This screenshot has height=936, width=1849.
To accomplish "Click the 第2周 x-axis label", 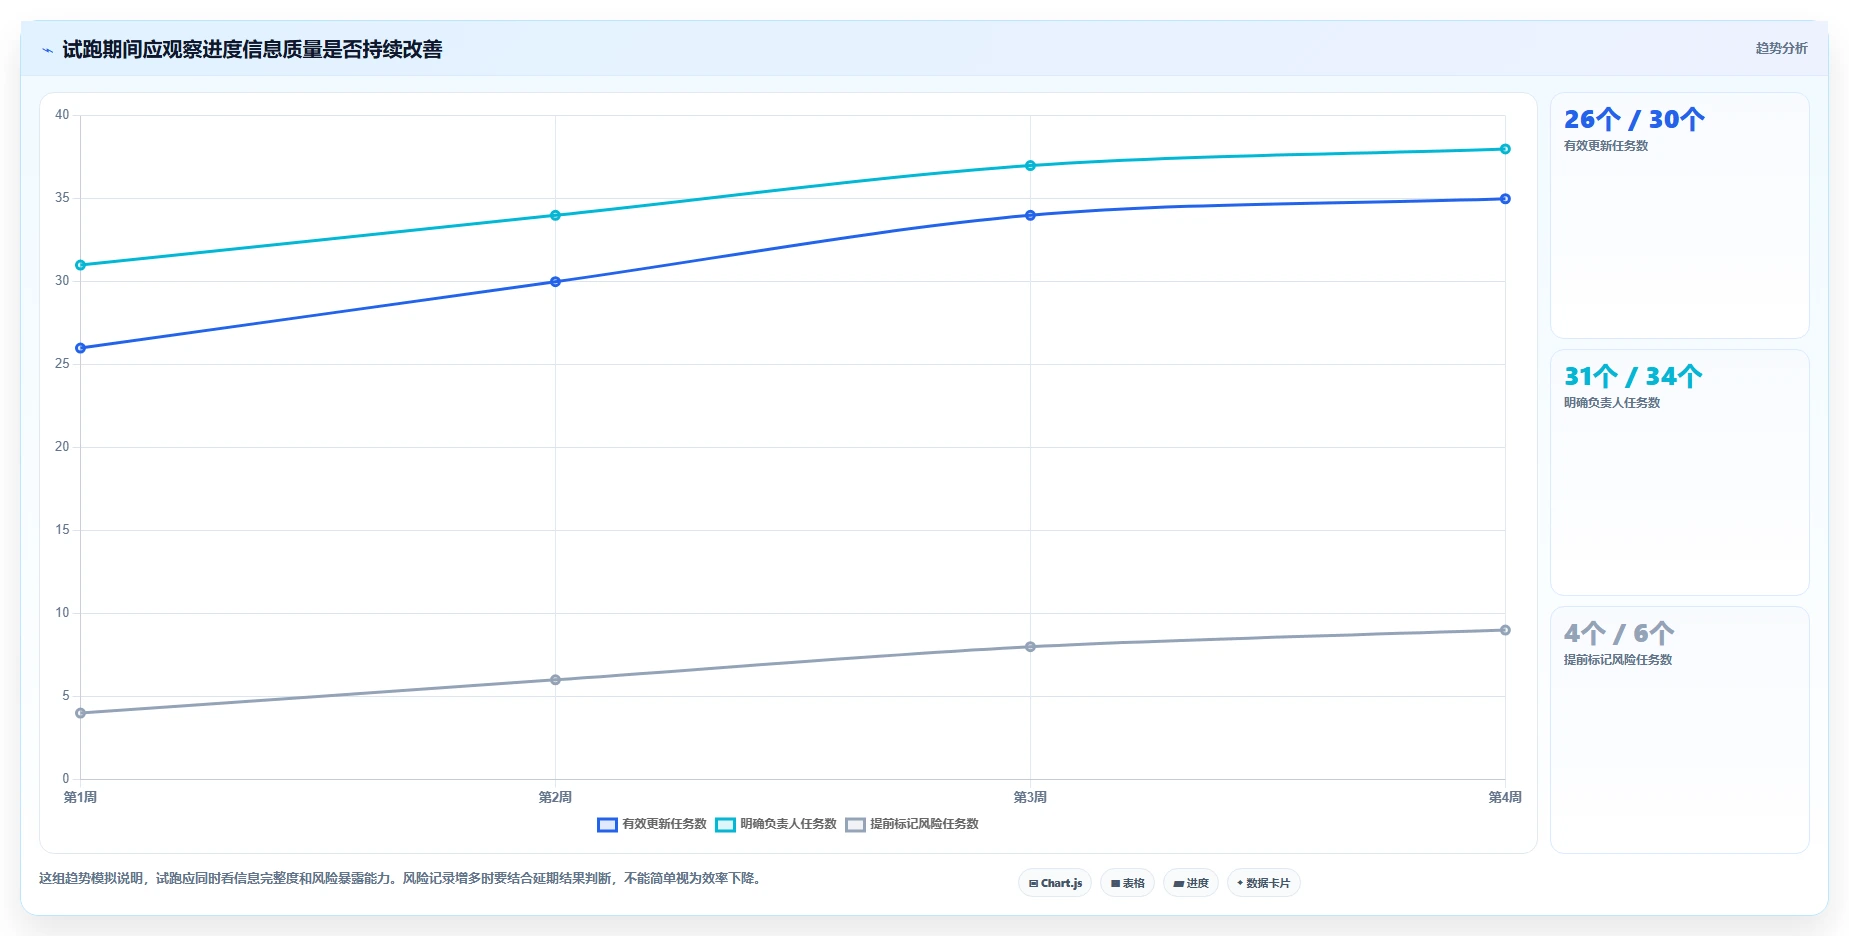I will click(x=555, y=797).
